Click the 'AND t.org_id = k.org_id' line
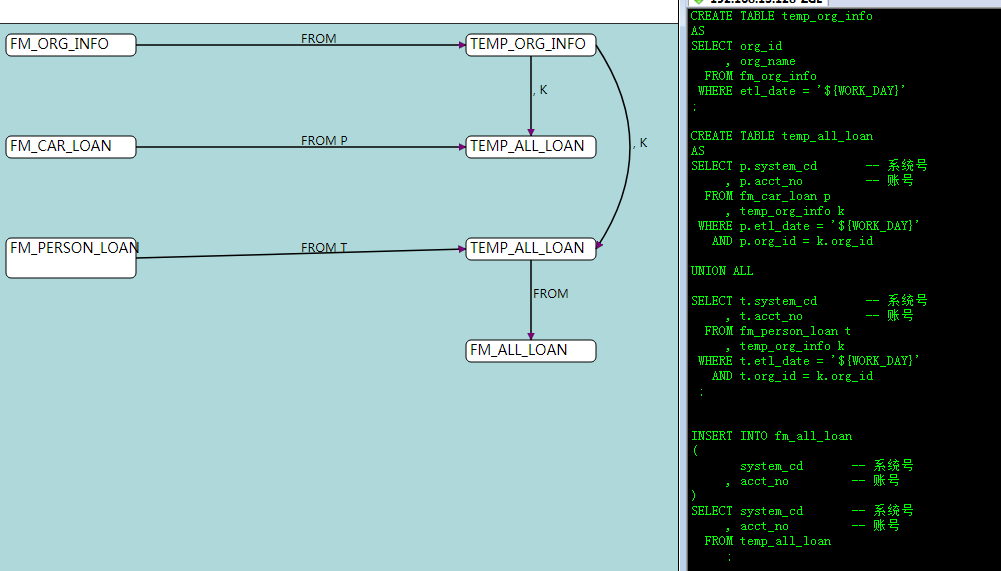 [792, 376]
